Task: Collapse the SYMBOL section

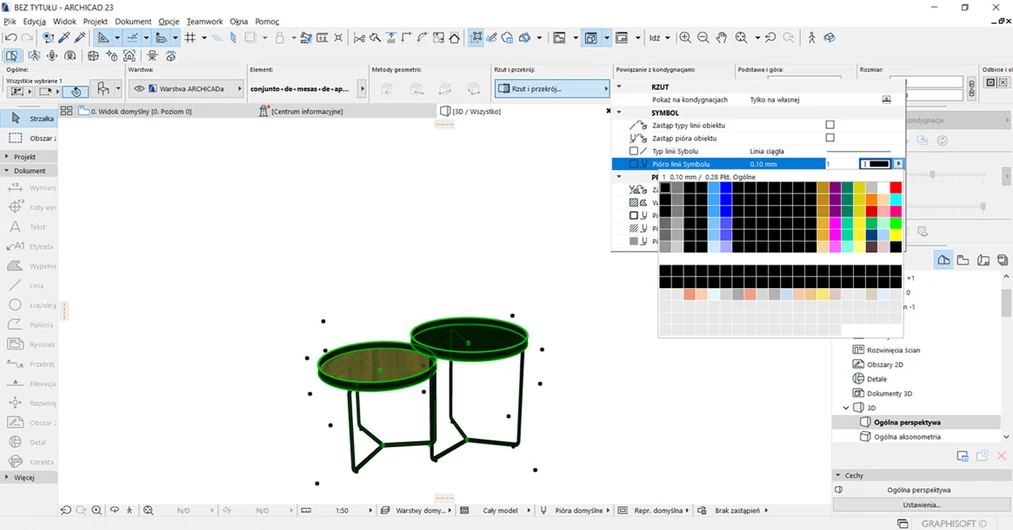Action: pyautogui.click(x=620, y=113)
